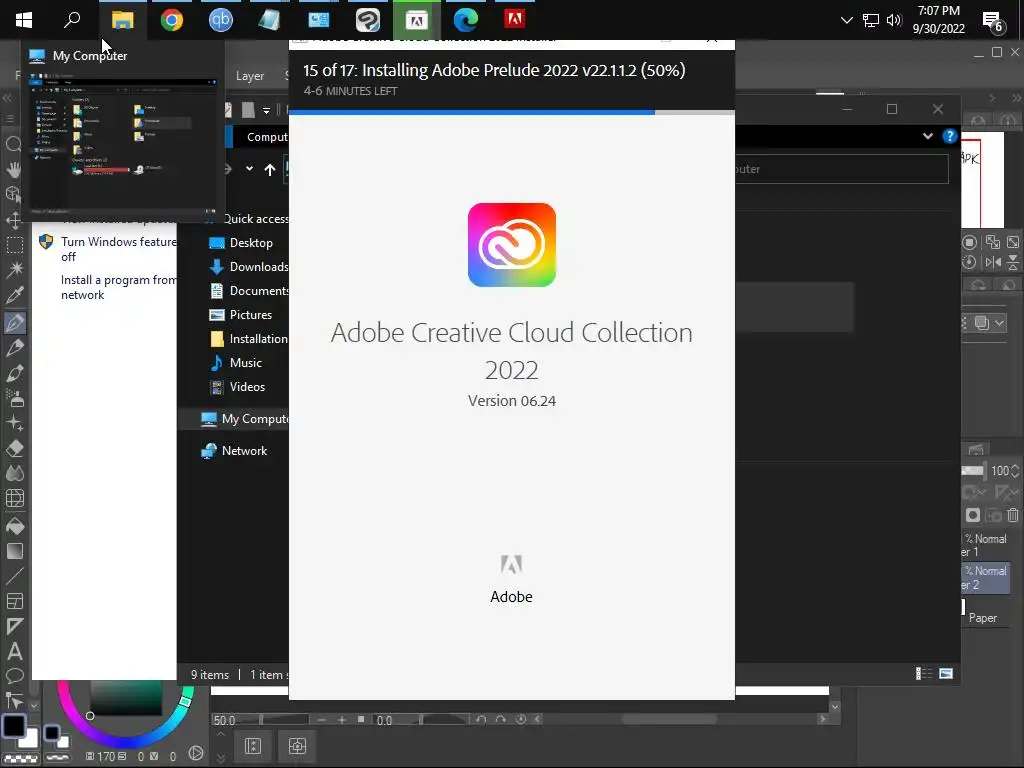This screenshot has height=768, width=1024.
Task: Select the Text tool
Action: (x=14, y=651)
